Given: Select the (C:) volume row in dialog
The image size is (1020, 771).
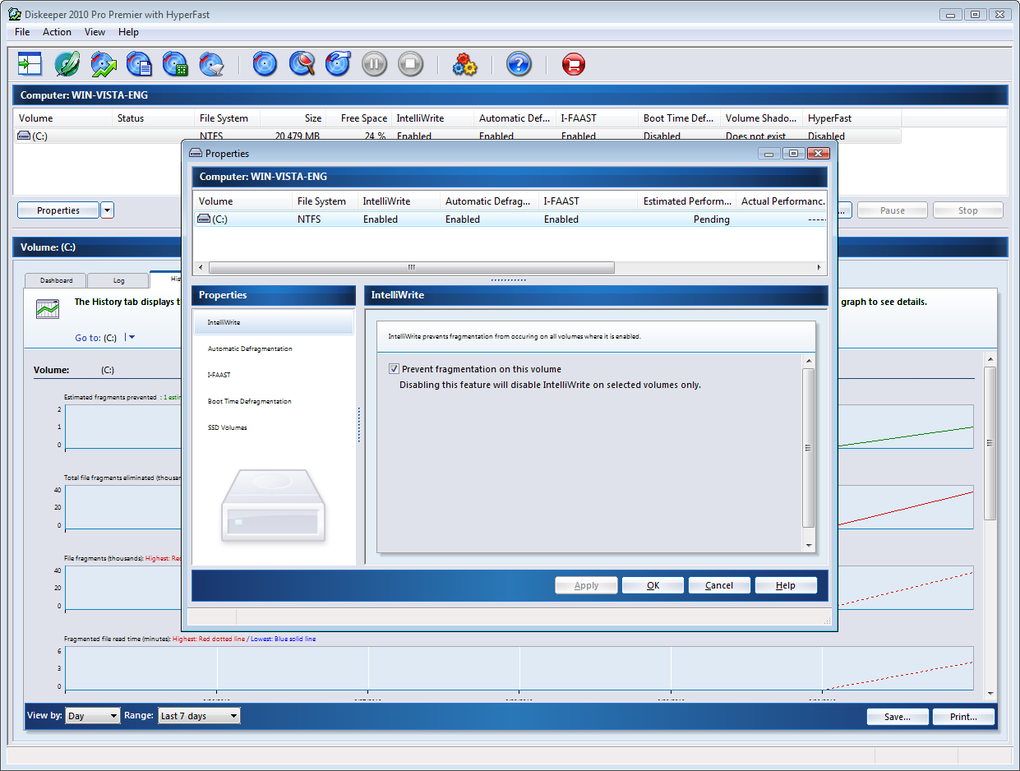Looking at the screenshot, I should click(x=509, y=219).
